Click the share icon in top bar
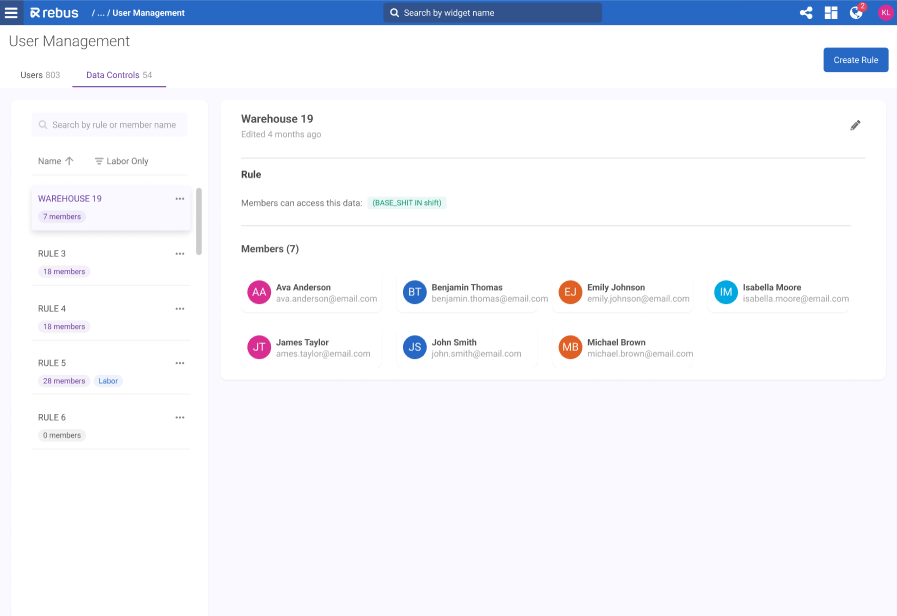 click(x=806, y=13)
